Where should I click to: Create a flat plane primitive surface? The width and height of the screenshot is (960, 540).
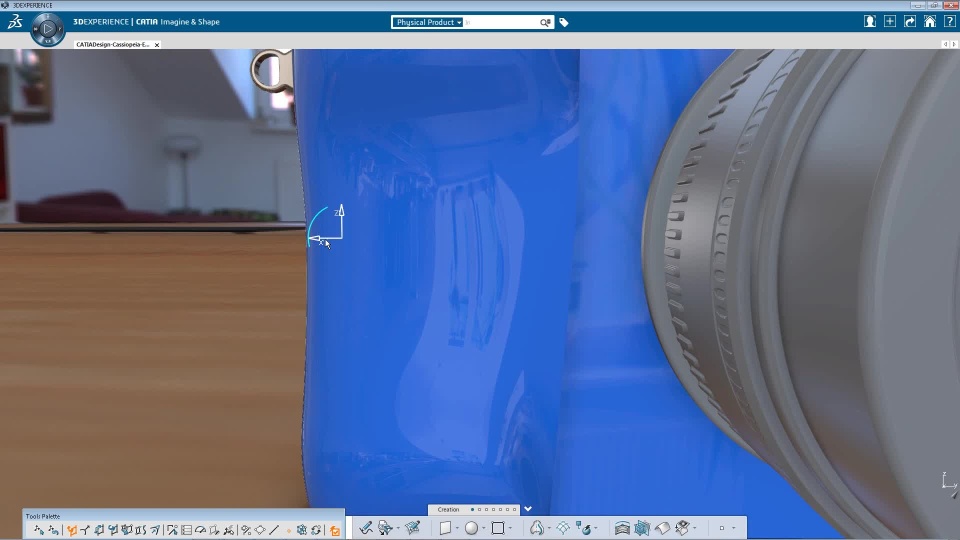click(445, 528)
